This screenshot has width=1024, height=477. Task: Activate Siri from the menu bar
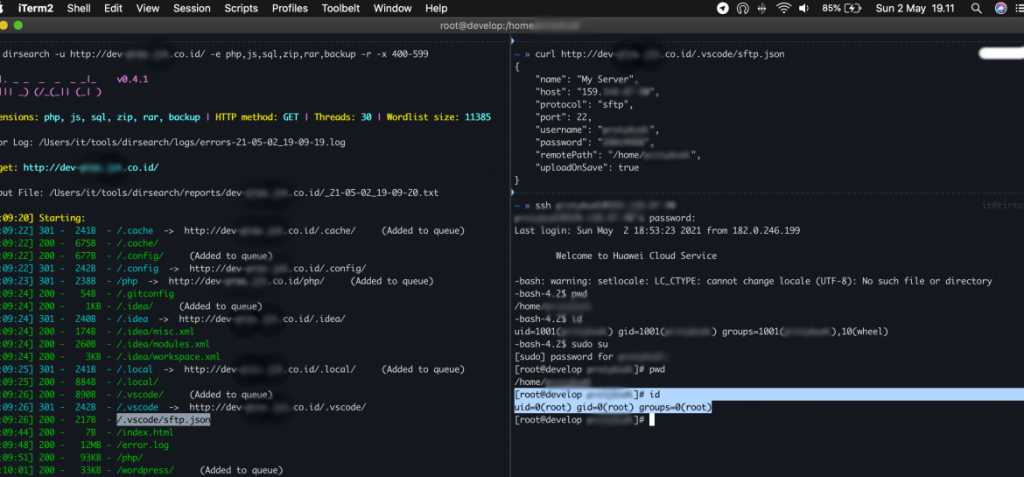coord(1000,8)
